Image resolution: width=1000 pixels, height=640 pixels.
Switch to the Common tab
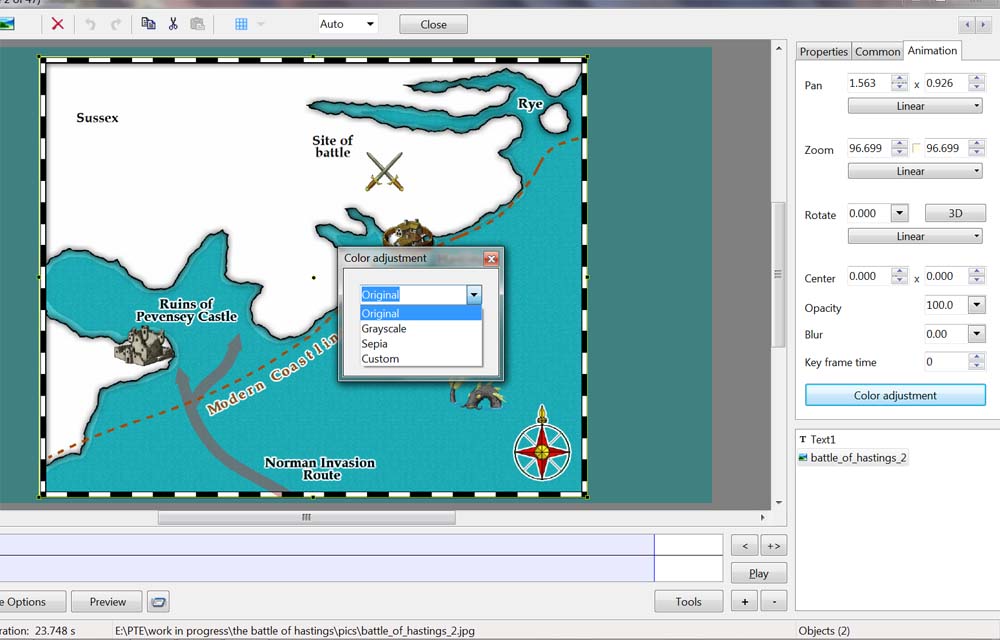pyautogui.click(x=877, y=52)
